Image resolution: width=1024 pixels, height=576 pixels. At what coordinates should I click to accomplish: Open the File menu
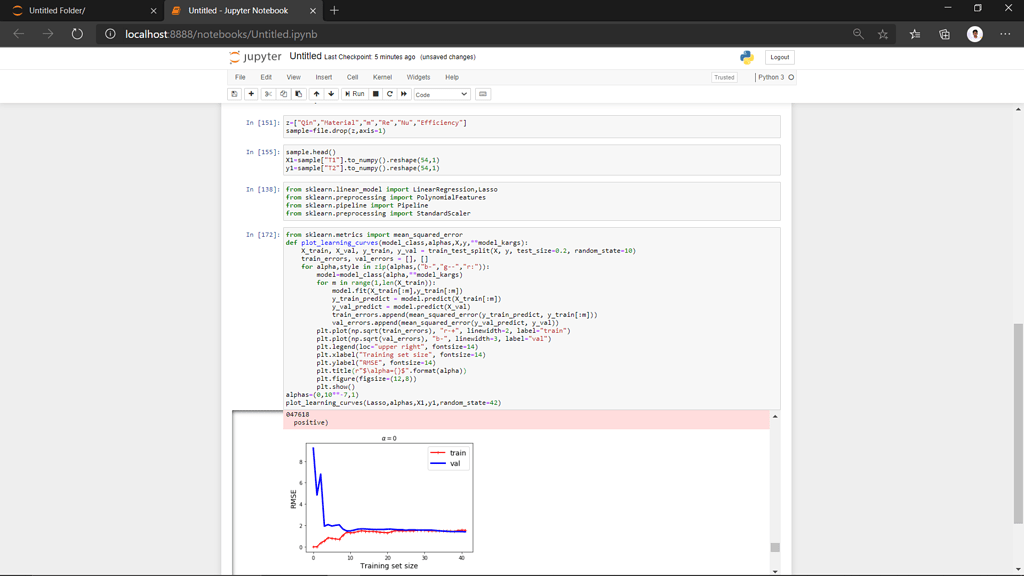(240, 77)
